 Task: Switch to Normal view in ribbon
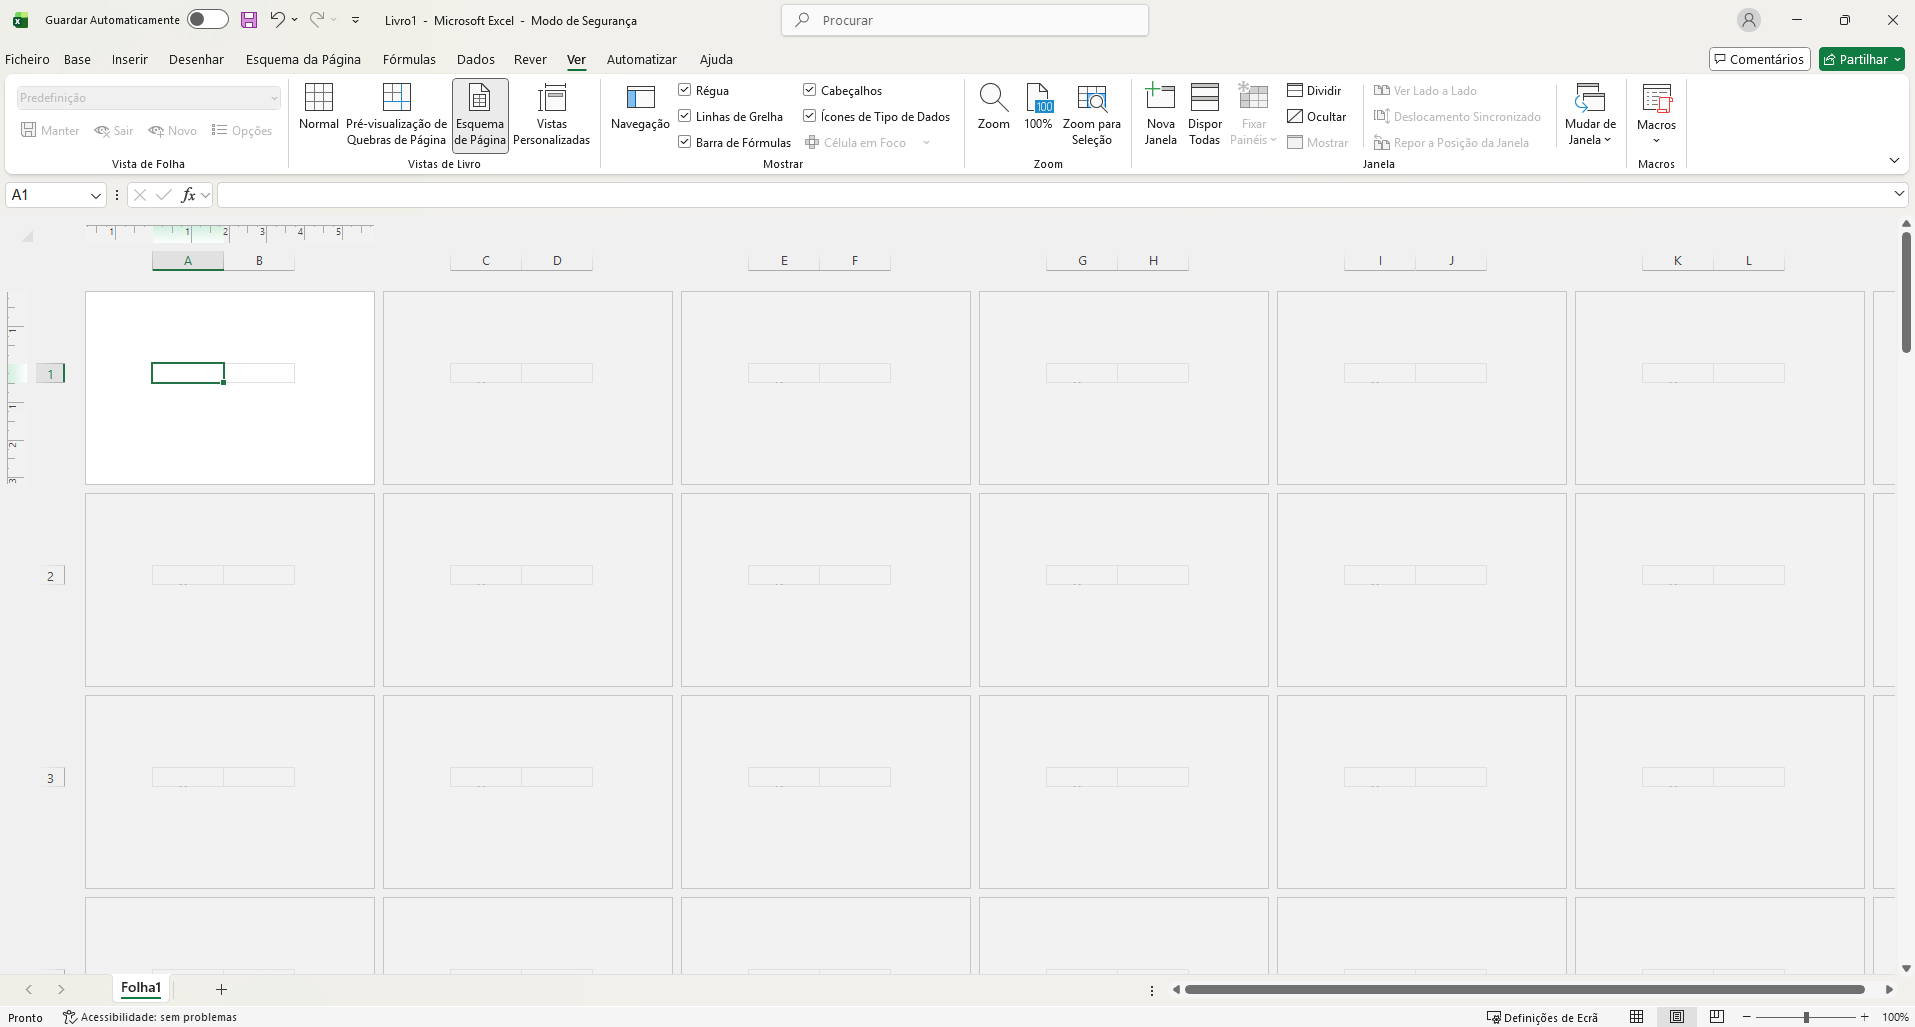tap(319, 107)
